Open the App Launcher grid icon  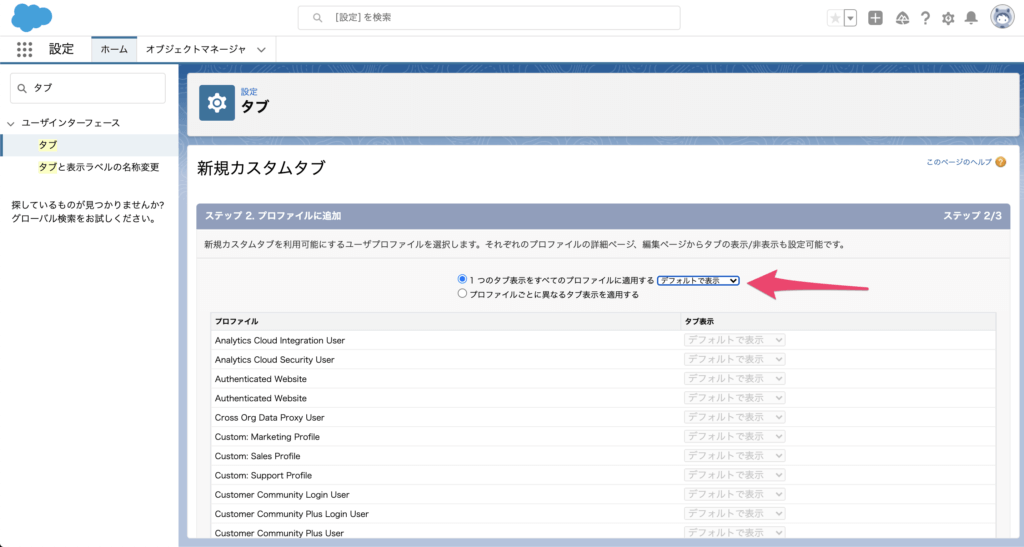point(24,49)
